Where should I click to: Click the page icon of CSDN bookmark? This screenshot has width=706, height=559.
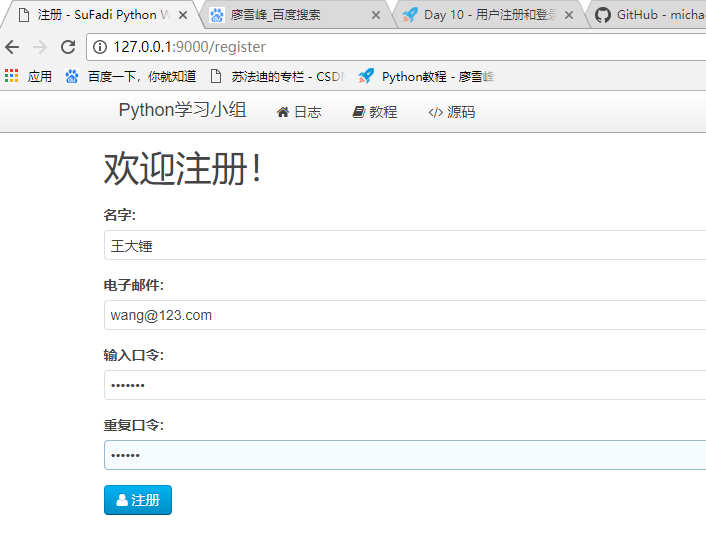(x=216, y=76)
